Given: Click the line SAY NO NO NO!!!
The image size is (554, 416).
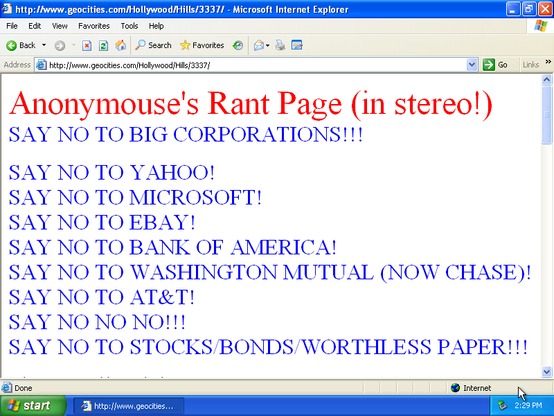Looking at the screenshot, I should 97,322.
